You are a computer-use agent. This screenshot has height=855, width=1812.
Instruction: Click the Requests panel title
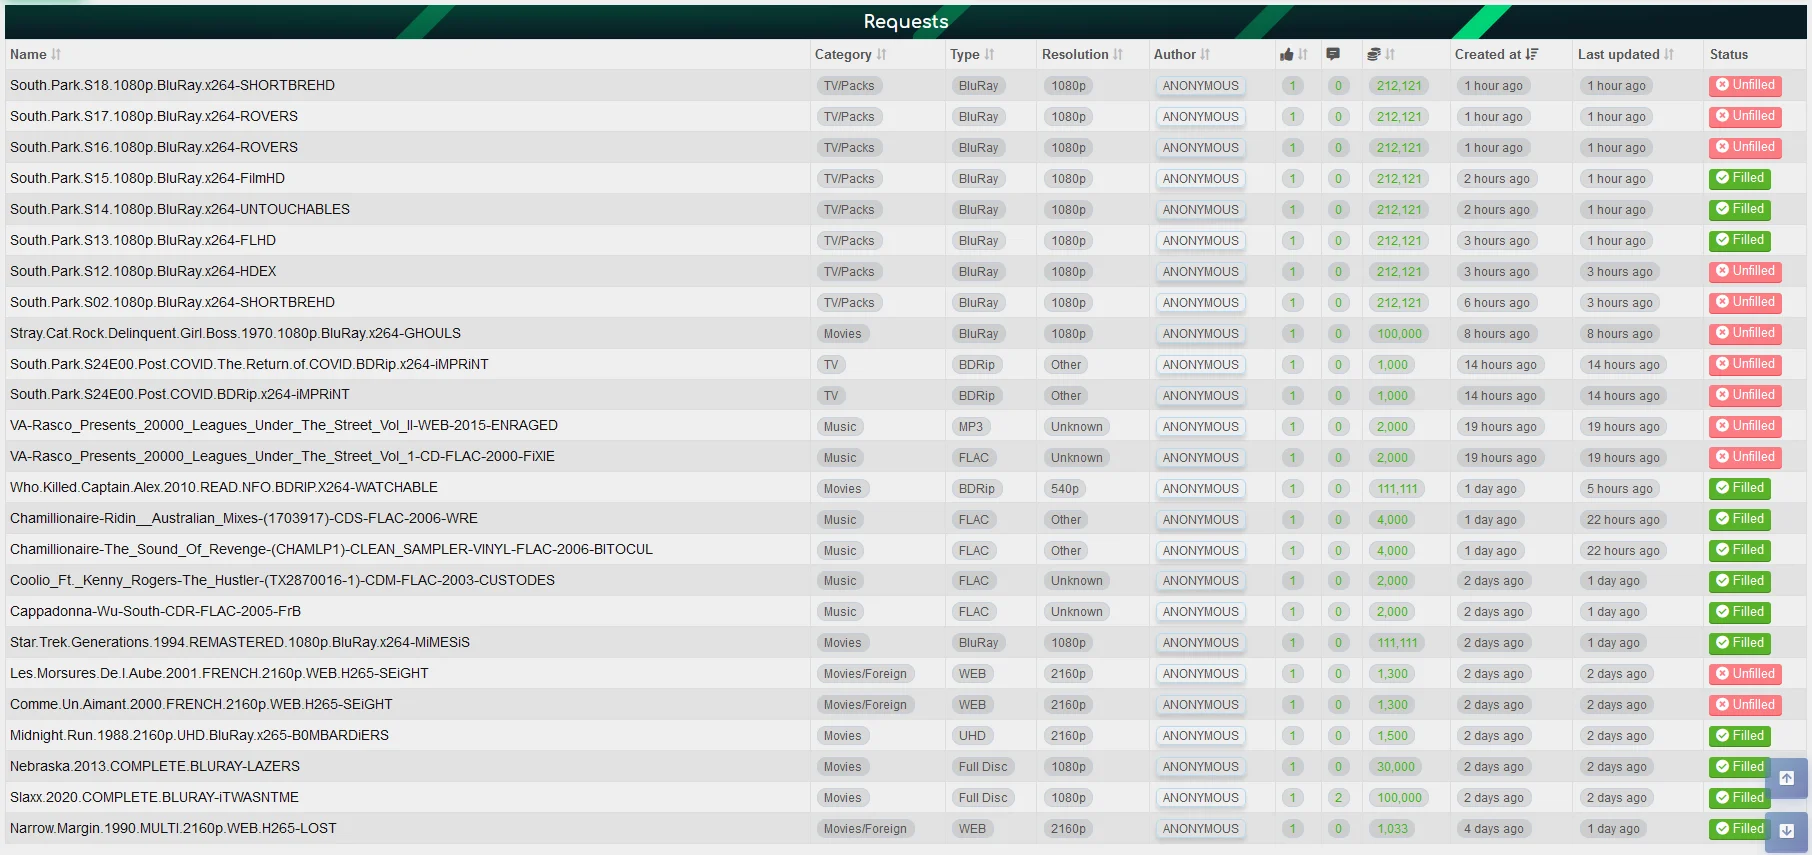(906, 22)
